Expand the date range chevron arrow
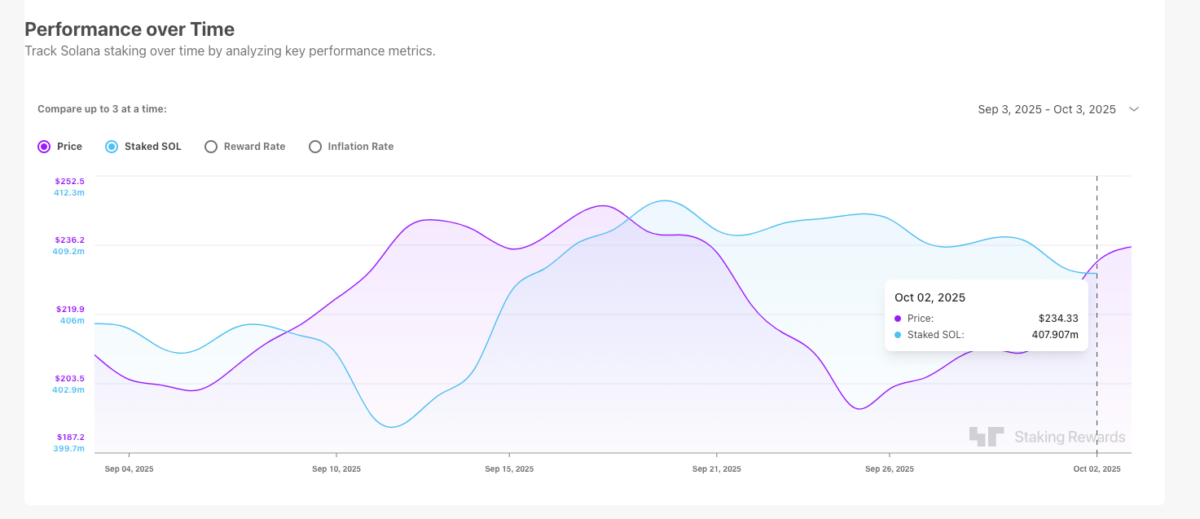Viewport: 1200px width, 519px height. [x=1134, y=110]
